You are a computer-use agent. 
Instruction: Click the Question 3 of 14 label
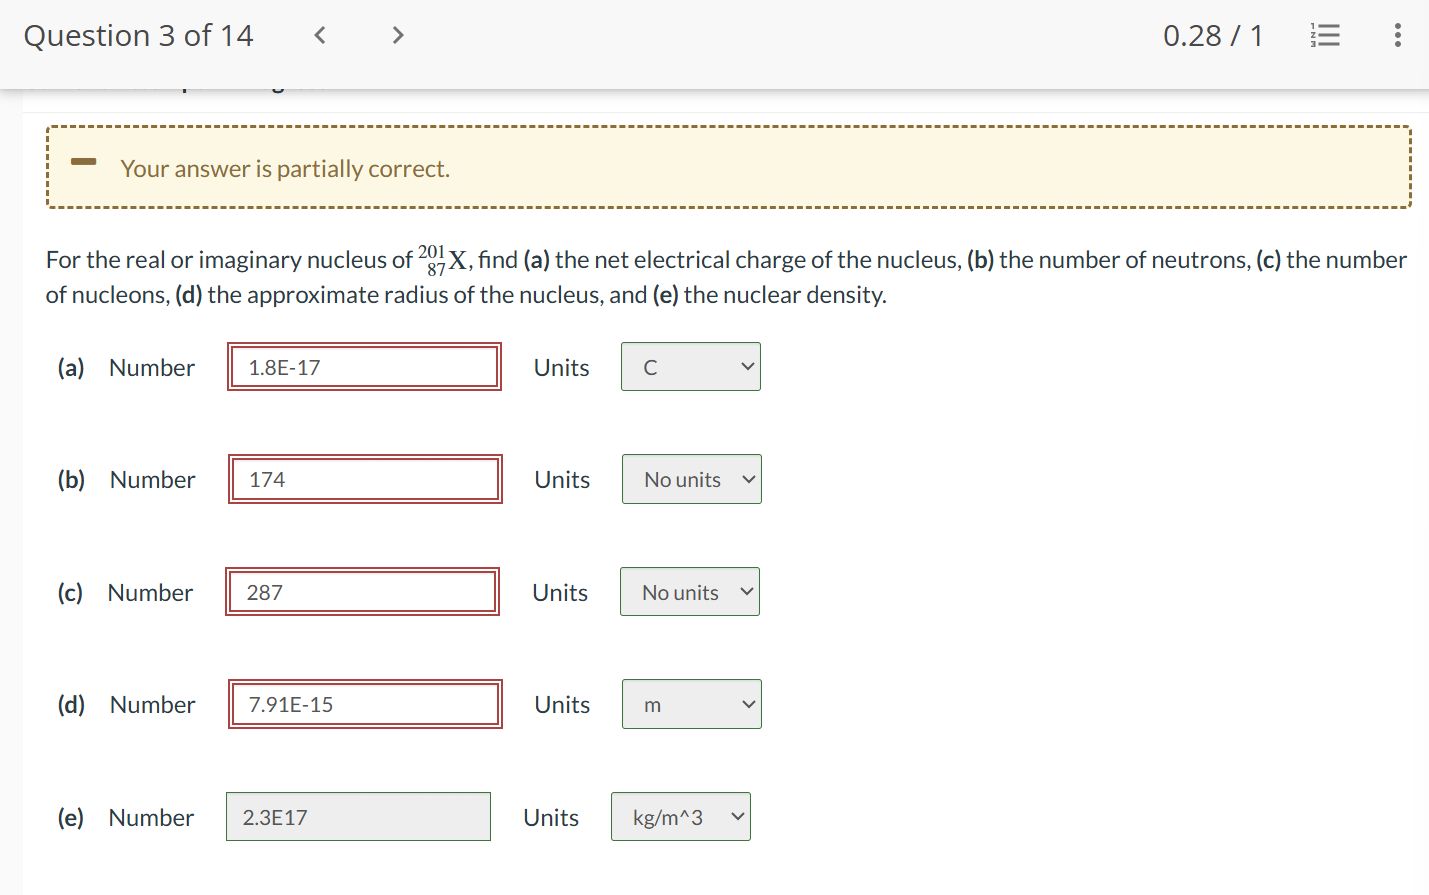(x=139, y=35)
